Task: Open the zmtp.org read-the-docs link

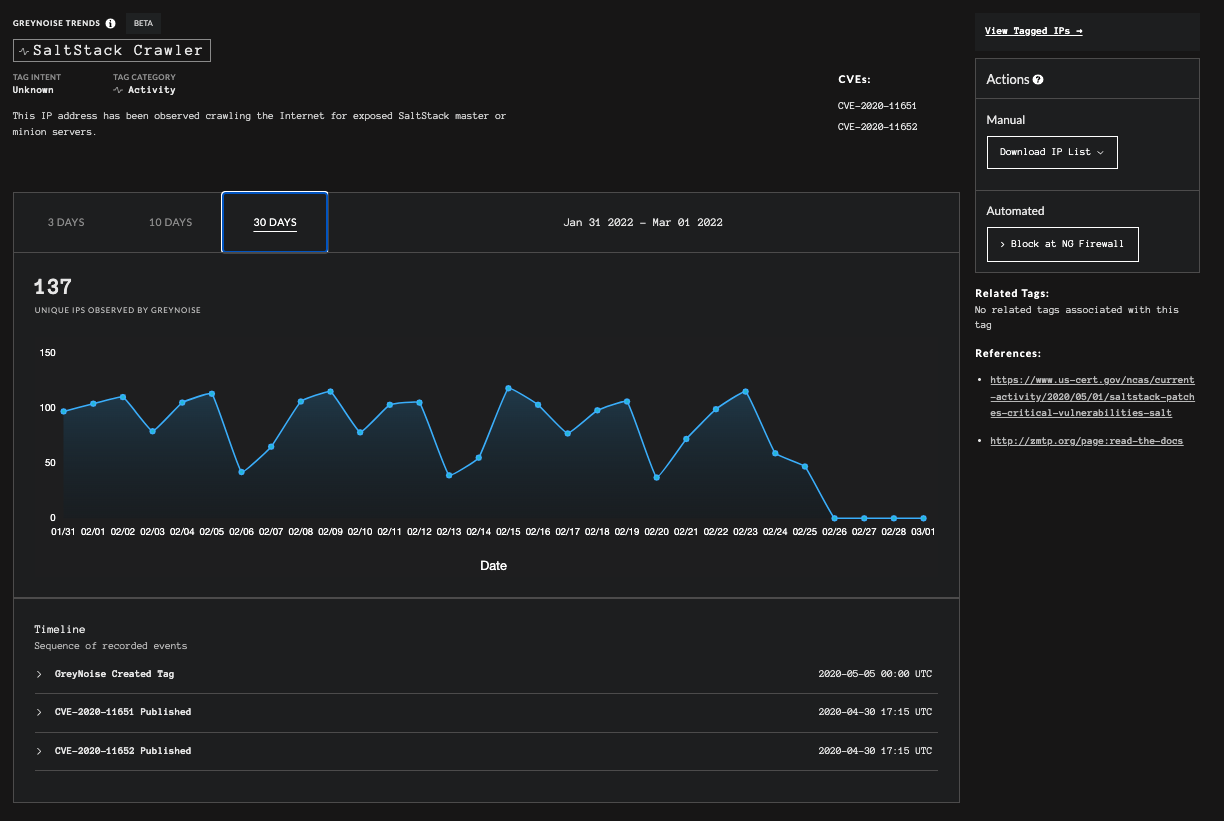Action: click(x=1086, y=441)
